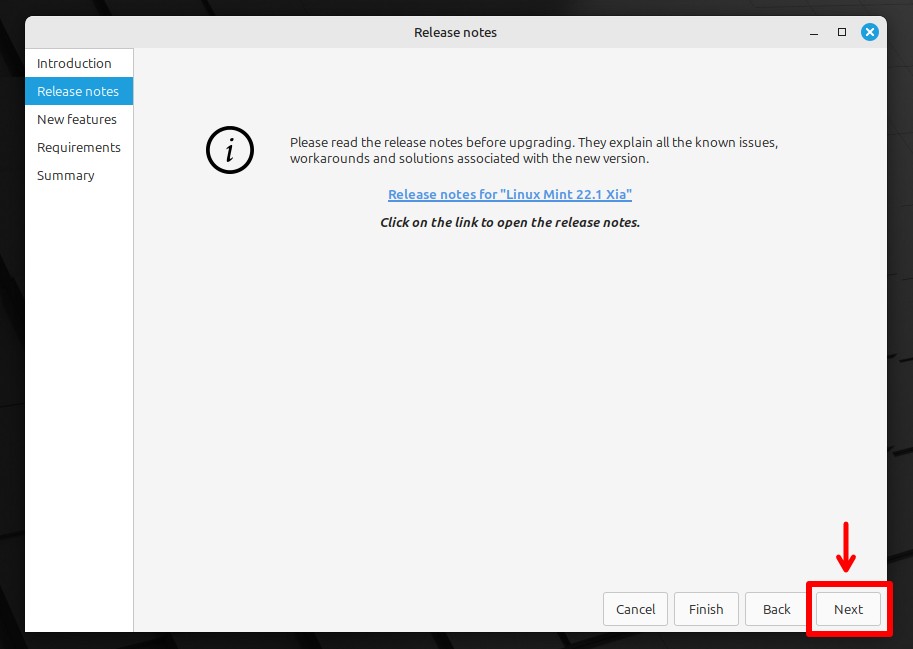The image size is (913, 649).
Task: Click the 'Release notes' window title text
Action: (x=455, y=33)
